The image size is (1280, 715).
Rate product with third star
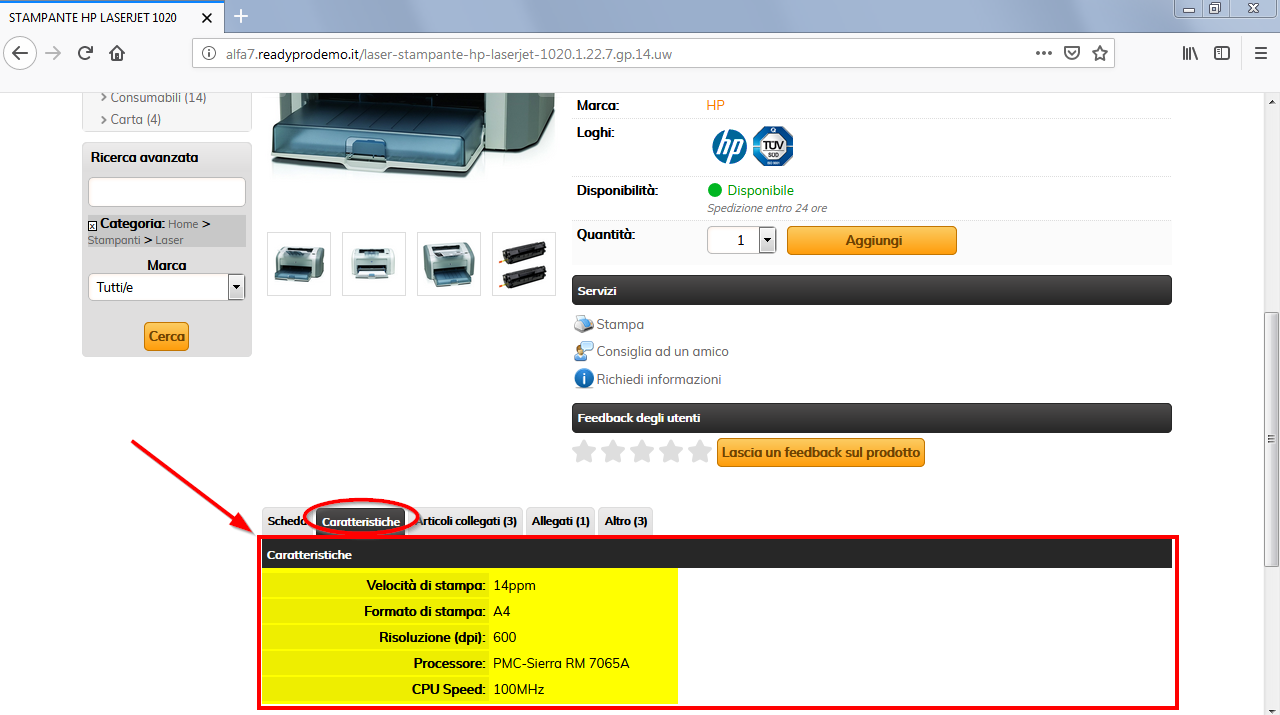coord(642,452)
